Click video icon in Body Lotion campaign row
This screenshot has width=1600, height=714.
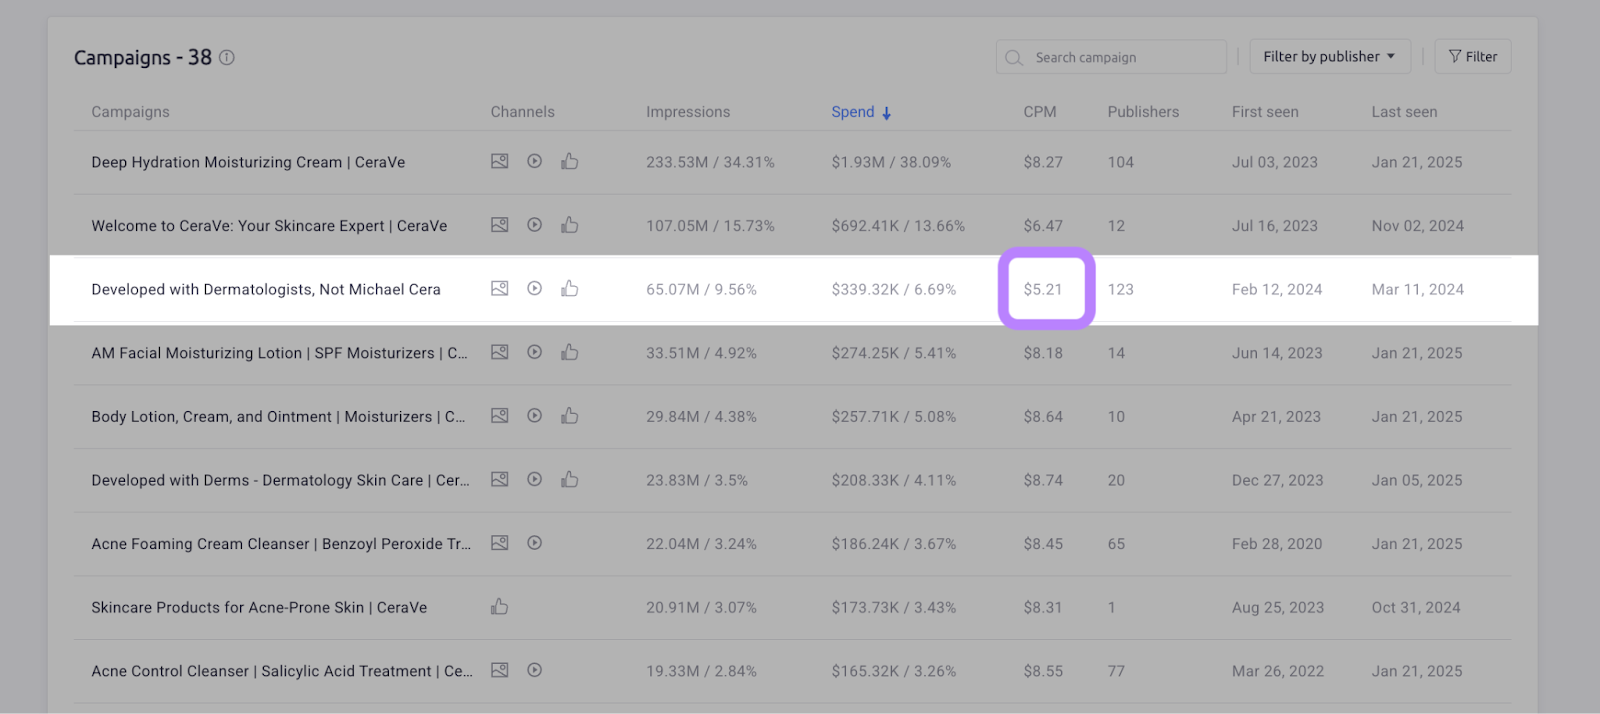pos(535,416)
